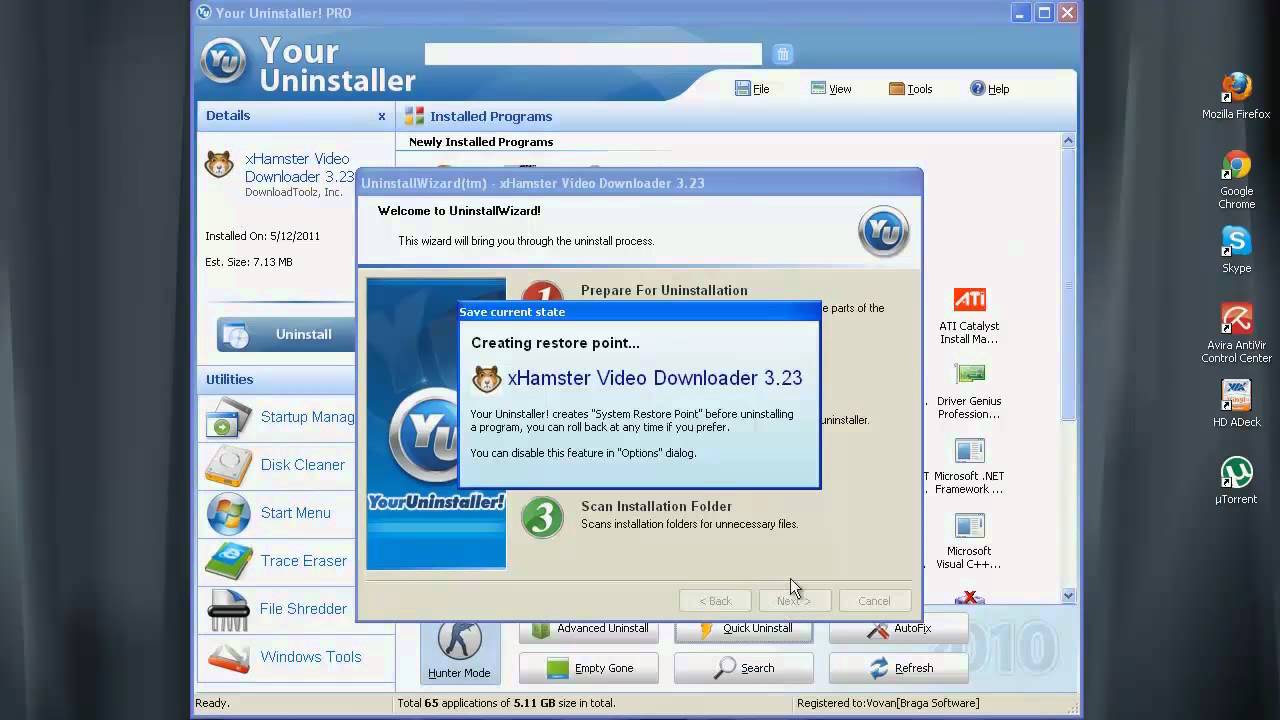Click the large Uninstall button
This screenshot has height=720, width=1280.
(x=286, y=334)
